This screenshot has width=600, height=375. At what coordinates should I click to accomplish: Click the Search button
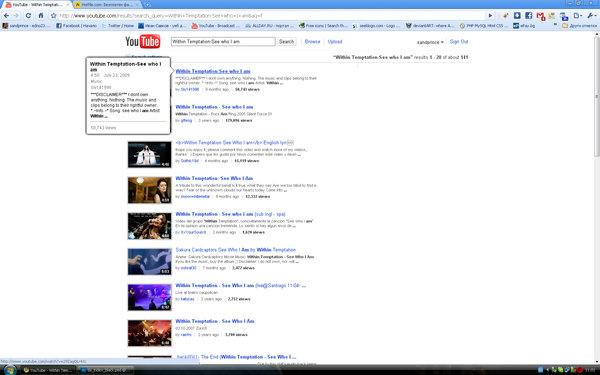[286, 41]
